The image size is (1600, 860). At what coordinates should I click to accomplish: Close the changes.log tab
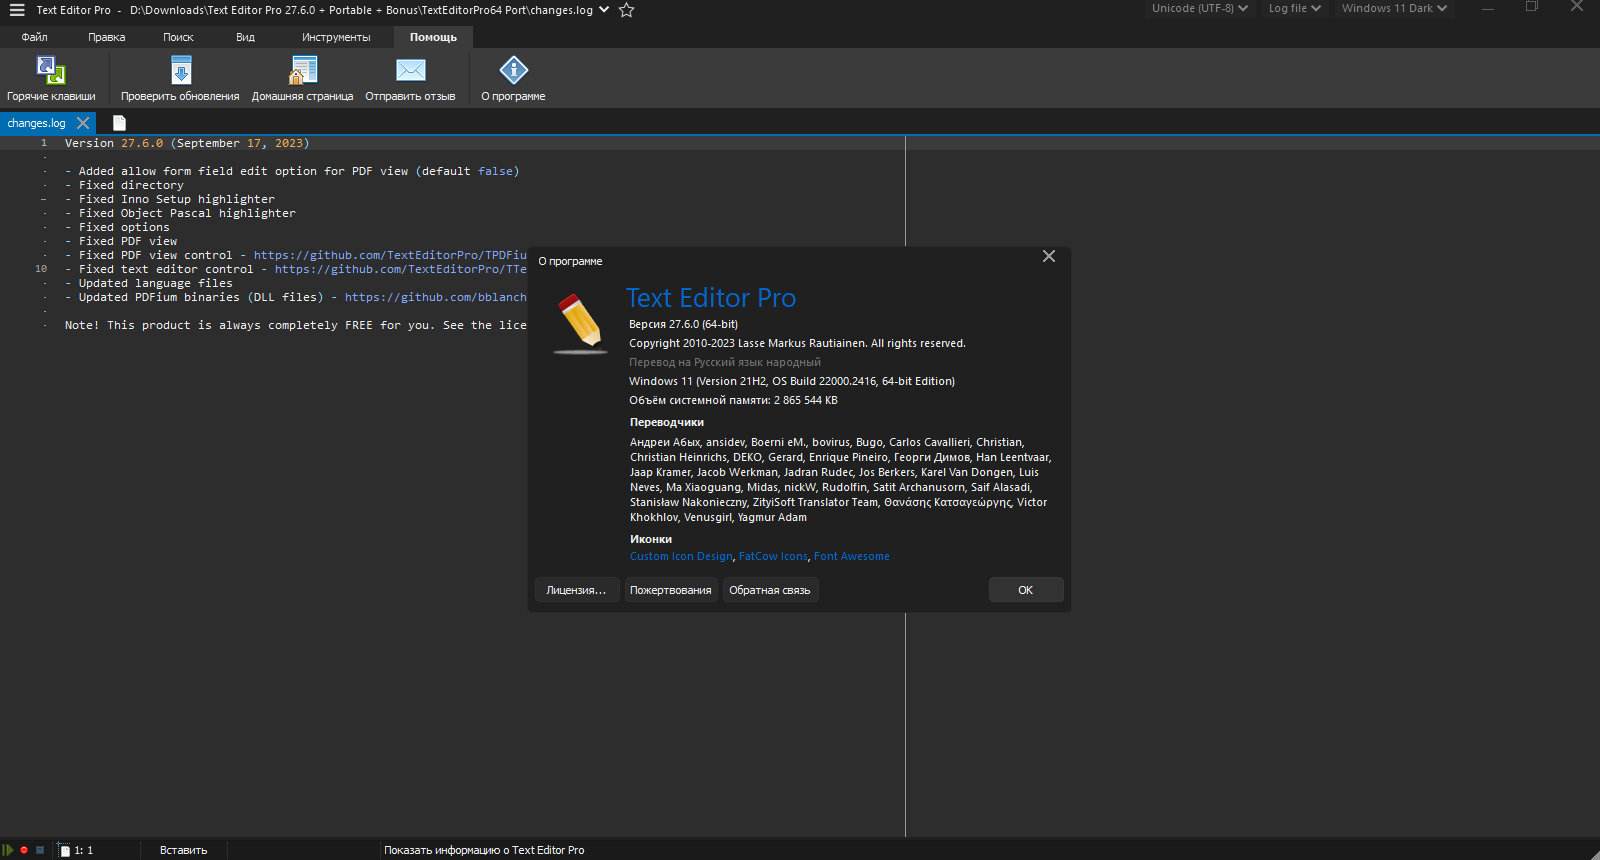pyautogui.click(x=83, y=123)
